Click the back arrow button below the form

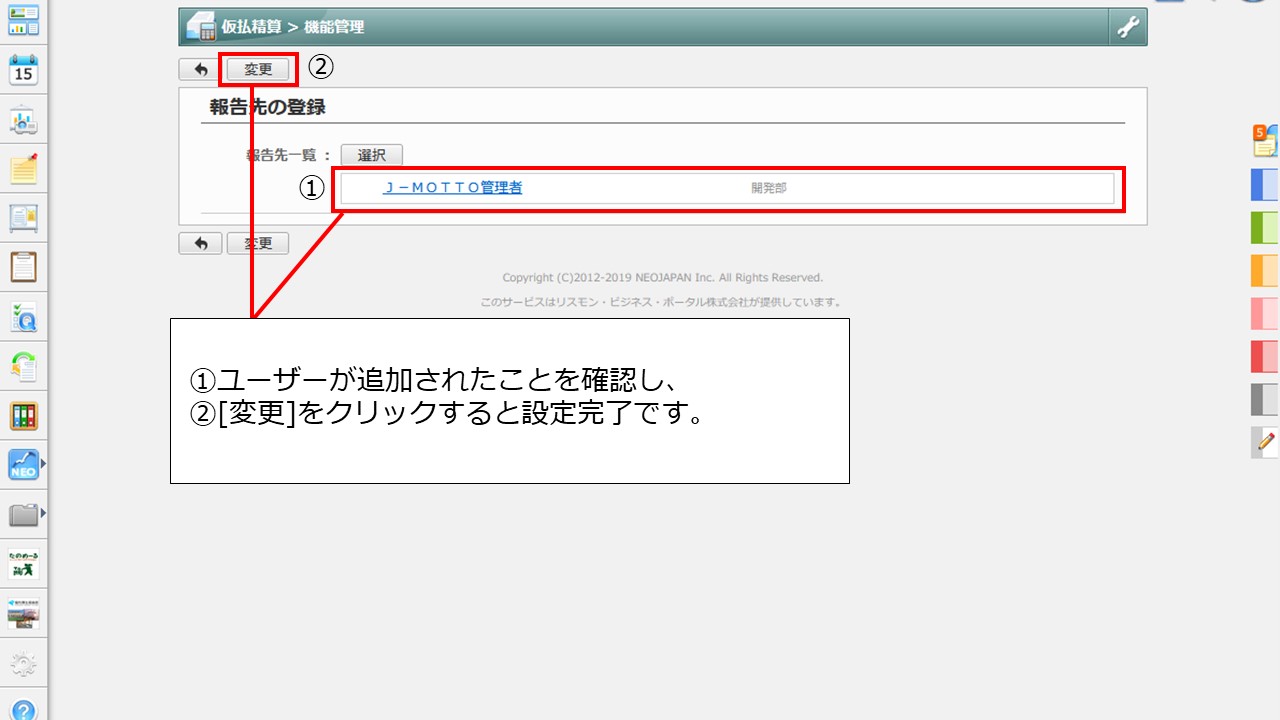tap(200, 243)
